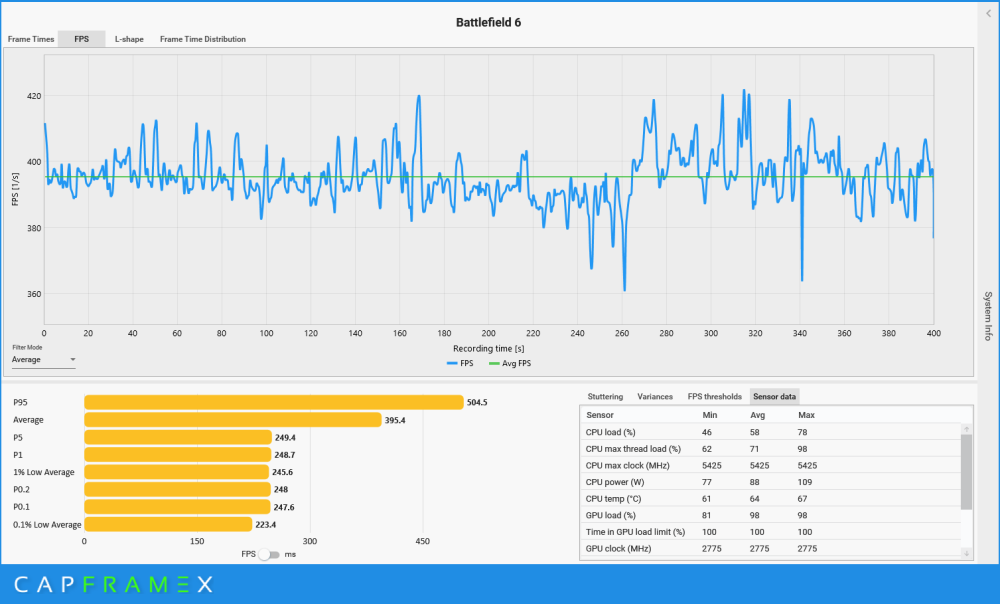Toggle the FPS legend entry
The height and width of the screenshot is (604, 1000).
coord(460,364)
